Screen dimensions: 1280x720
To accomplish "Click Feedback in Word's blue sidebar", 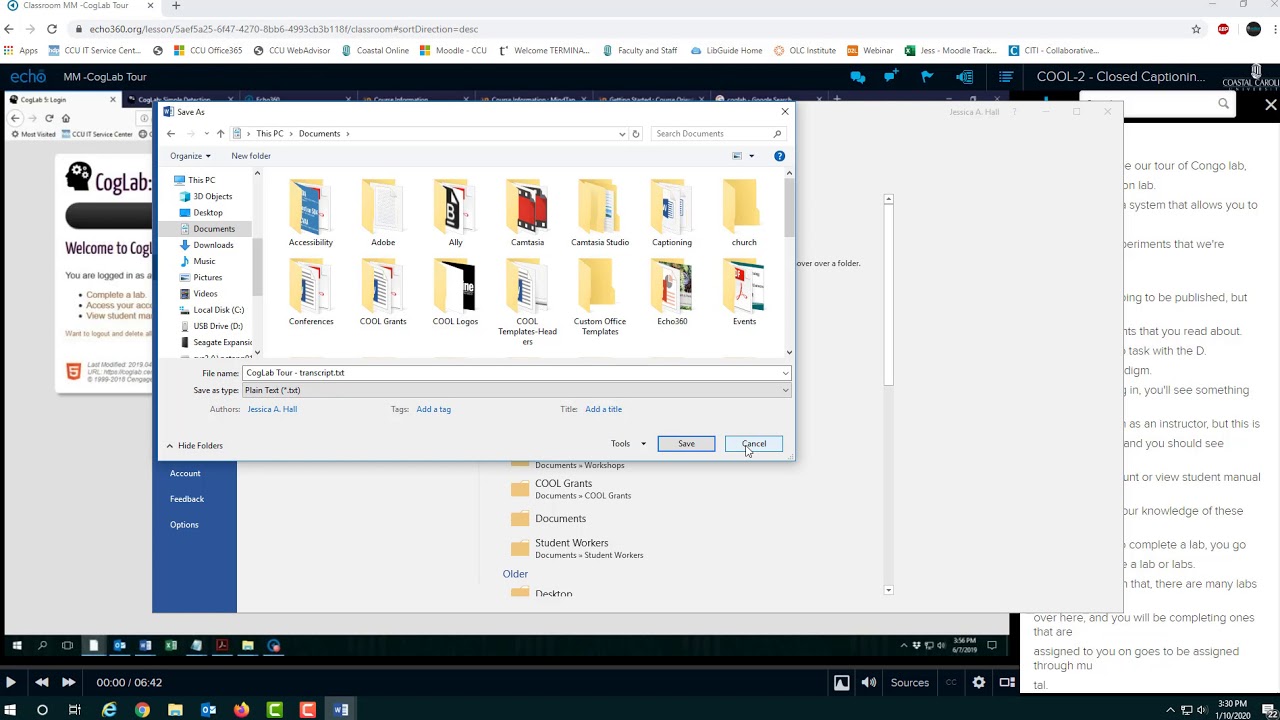I will pos(187,499).
